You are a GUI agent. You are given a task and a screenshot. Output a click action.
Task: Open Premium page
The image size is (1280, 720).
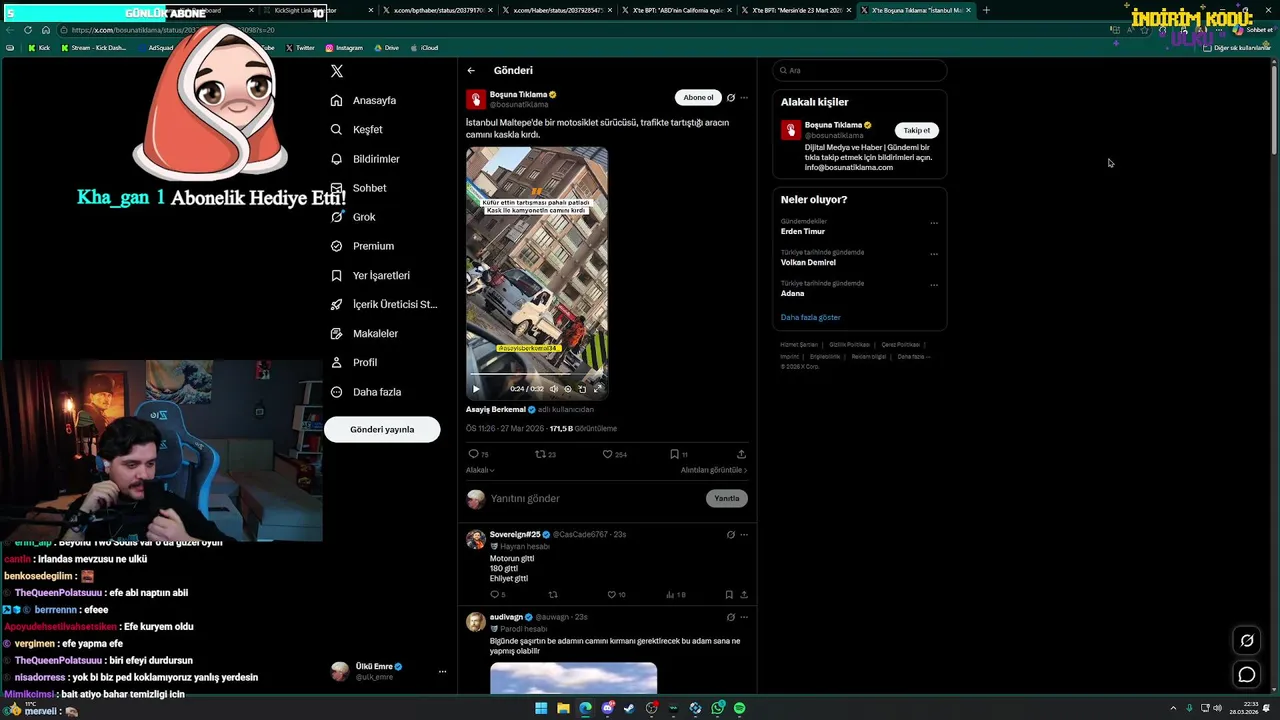pyautogui.click(x=362, y=246)
